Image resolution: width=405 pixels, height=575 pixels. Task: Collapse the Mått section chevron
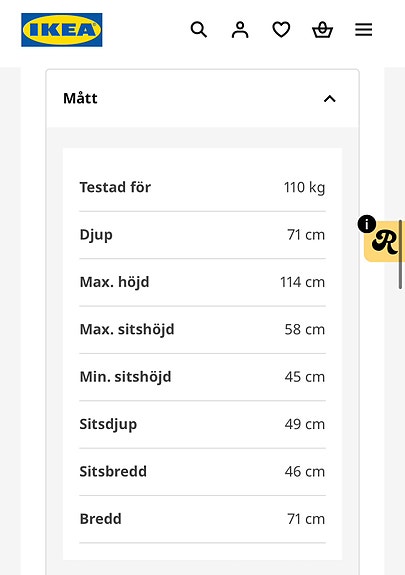[x=329, y=99]
